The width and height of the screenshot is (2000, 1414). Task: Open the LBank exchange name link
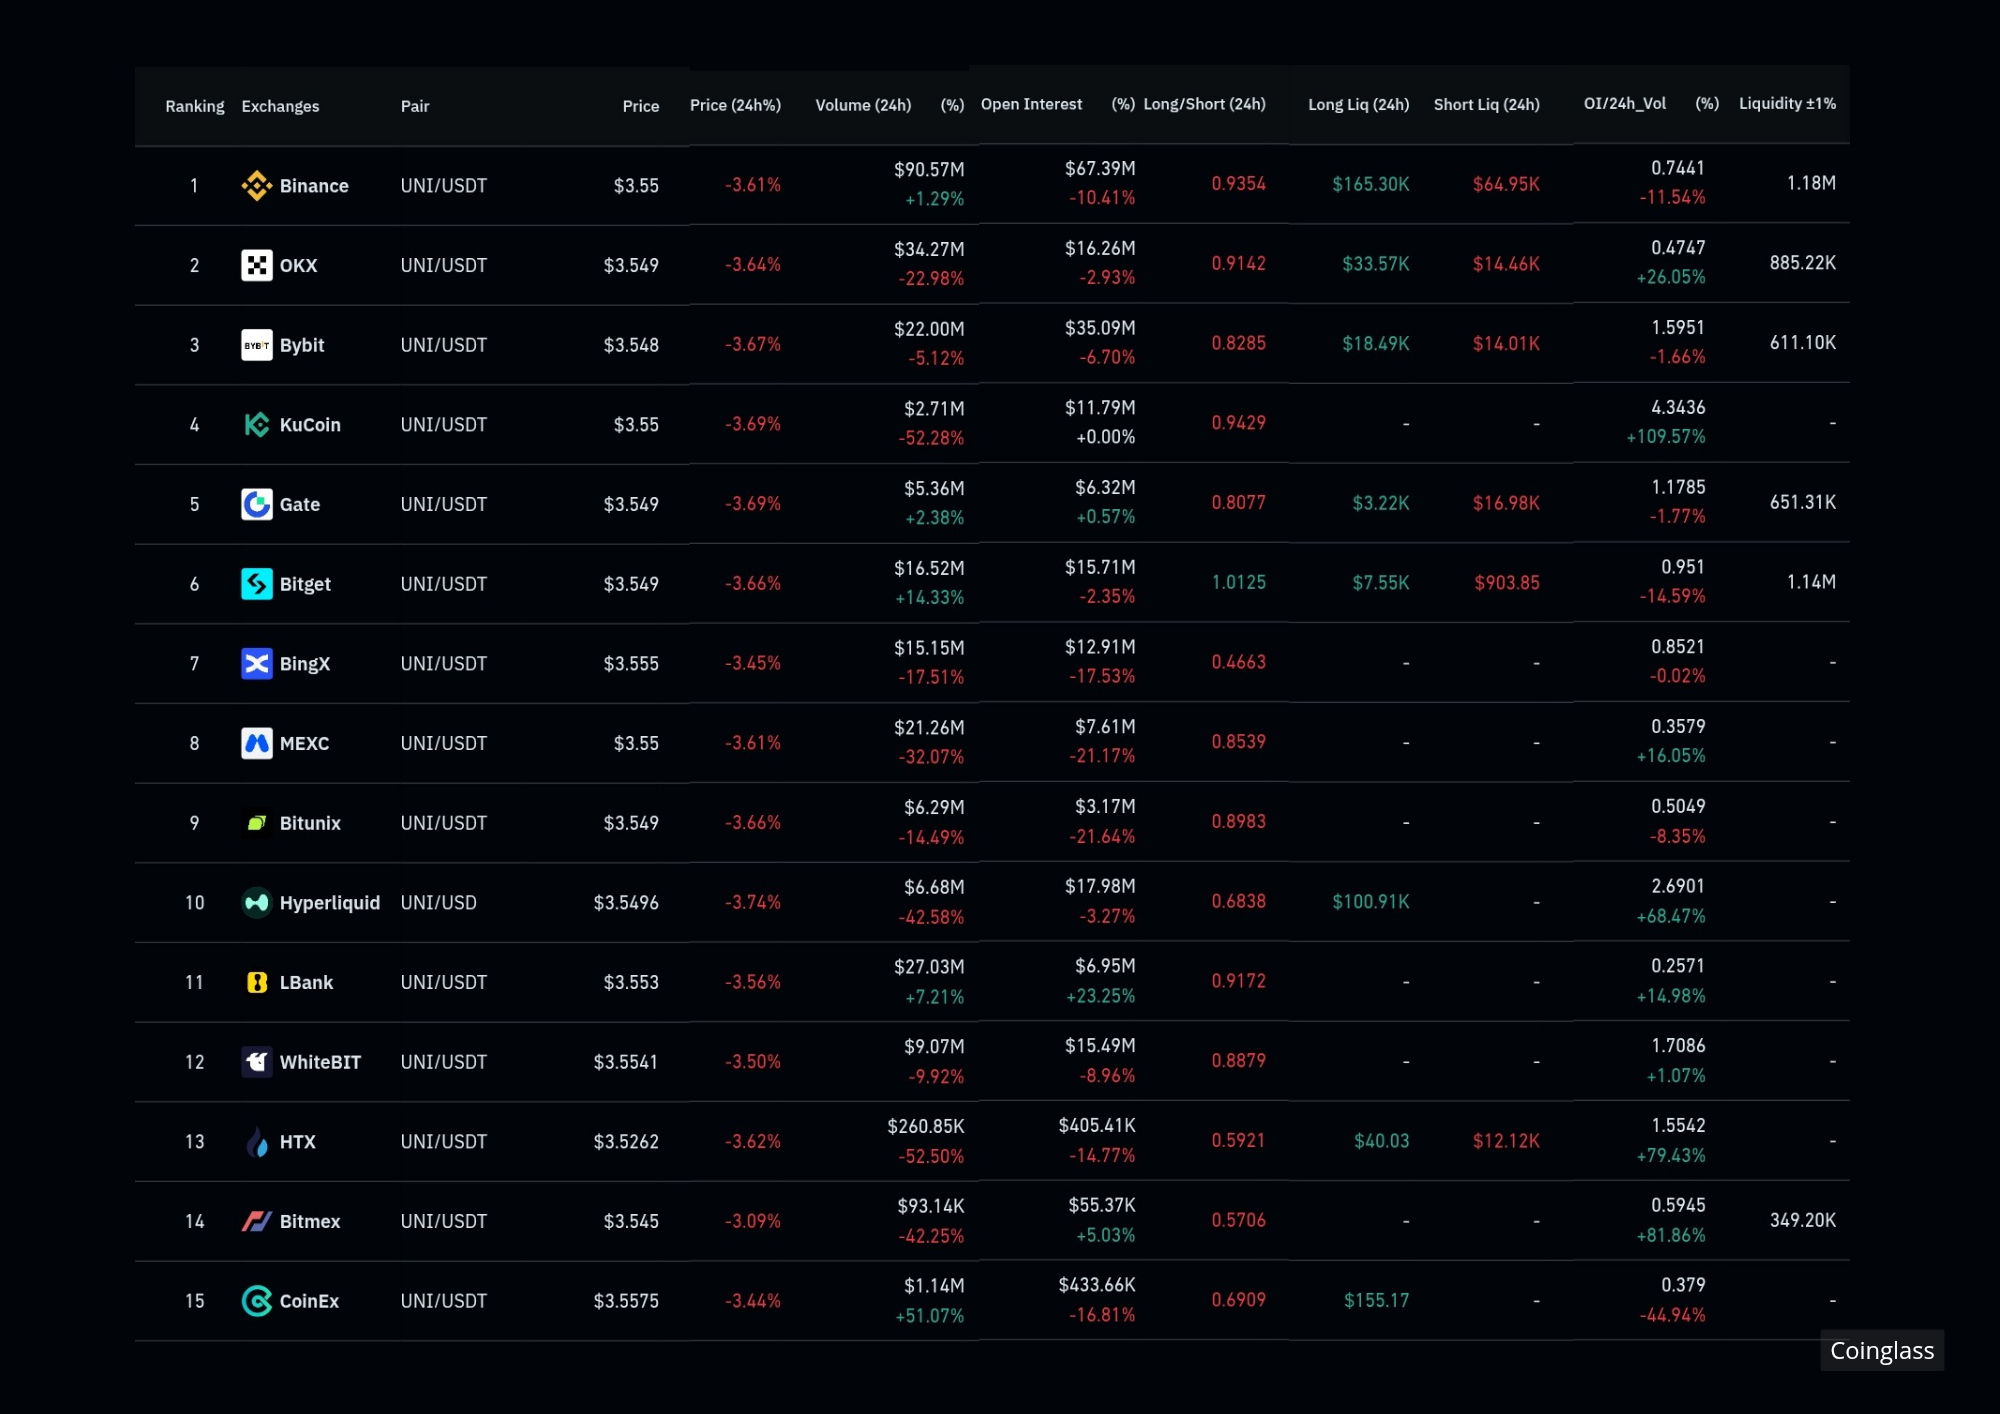(306, 982)
